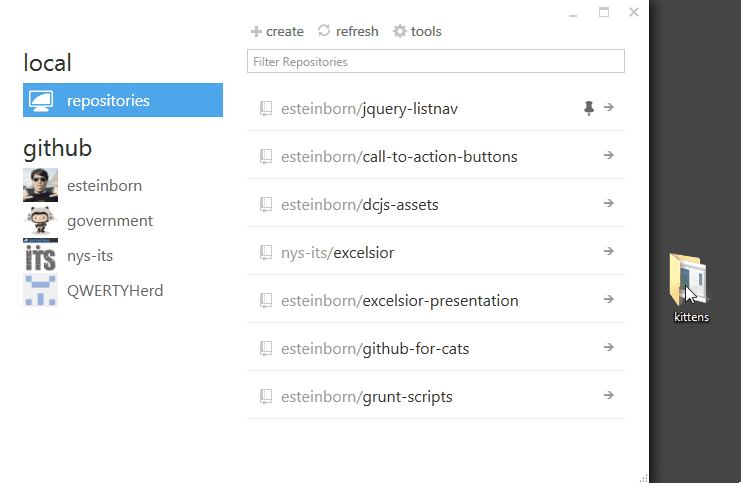Click the monitor icon in repositories tab
This screenshot has height=483, width=741.
[x=41, y=101]
